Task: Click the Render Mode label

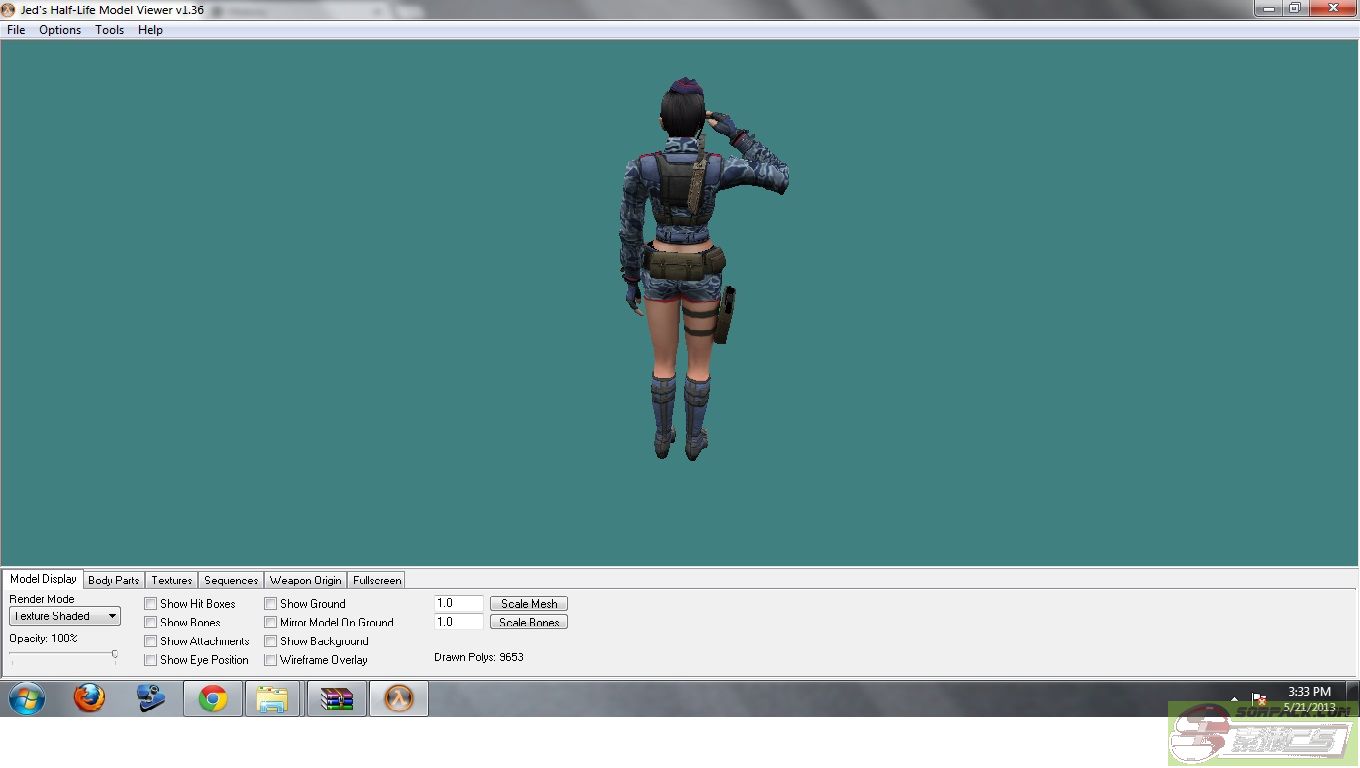Action: click(x=42, y=599)
